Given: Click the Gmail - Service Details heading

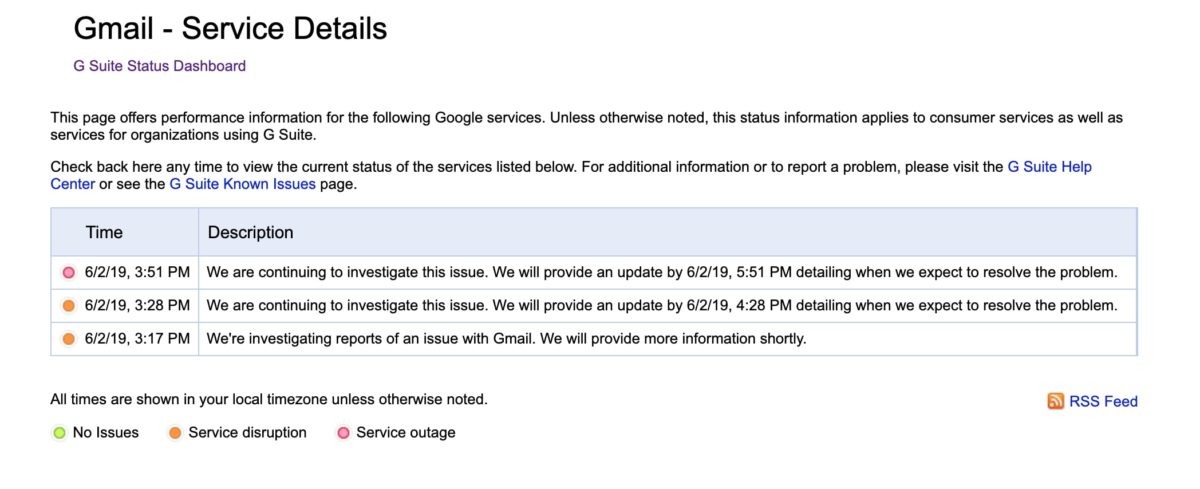Looking at the screenshot, I should pos(231,28).
